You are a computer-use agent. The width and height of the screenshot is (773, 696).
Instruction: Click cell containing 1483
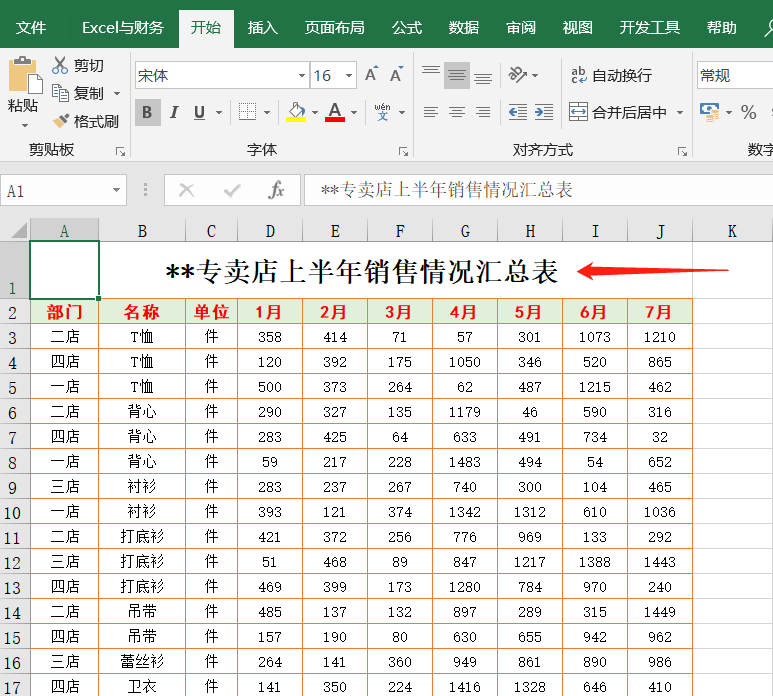464,462
